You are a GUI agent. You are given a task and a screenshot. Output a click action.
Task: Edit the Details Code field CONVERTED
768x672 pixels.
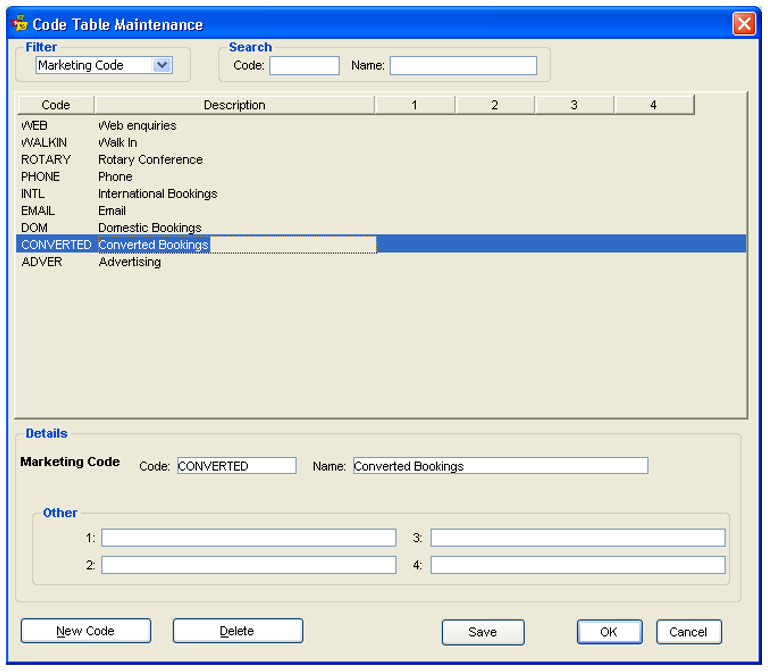(237, 466)
